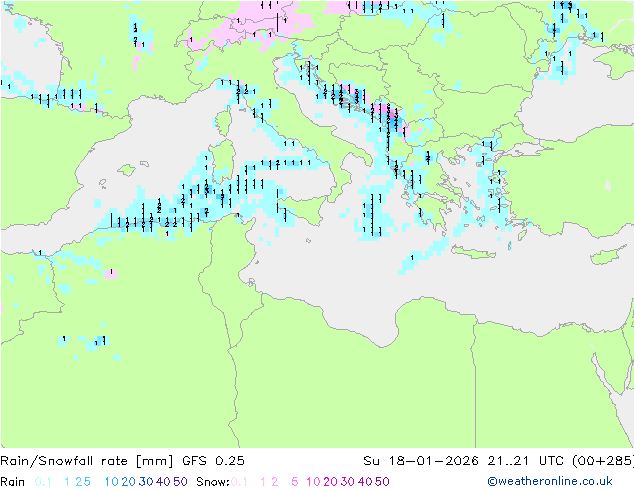
Task: Select the snow legend value 0.1
Action: click(239, 482)
